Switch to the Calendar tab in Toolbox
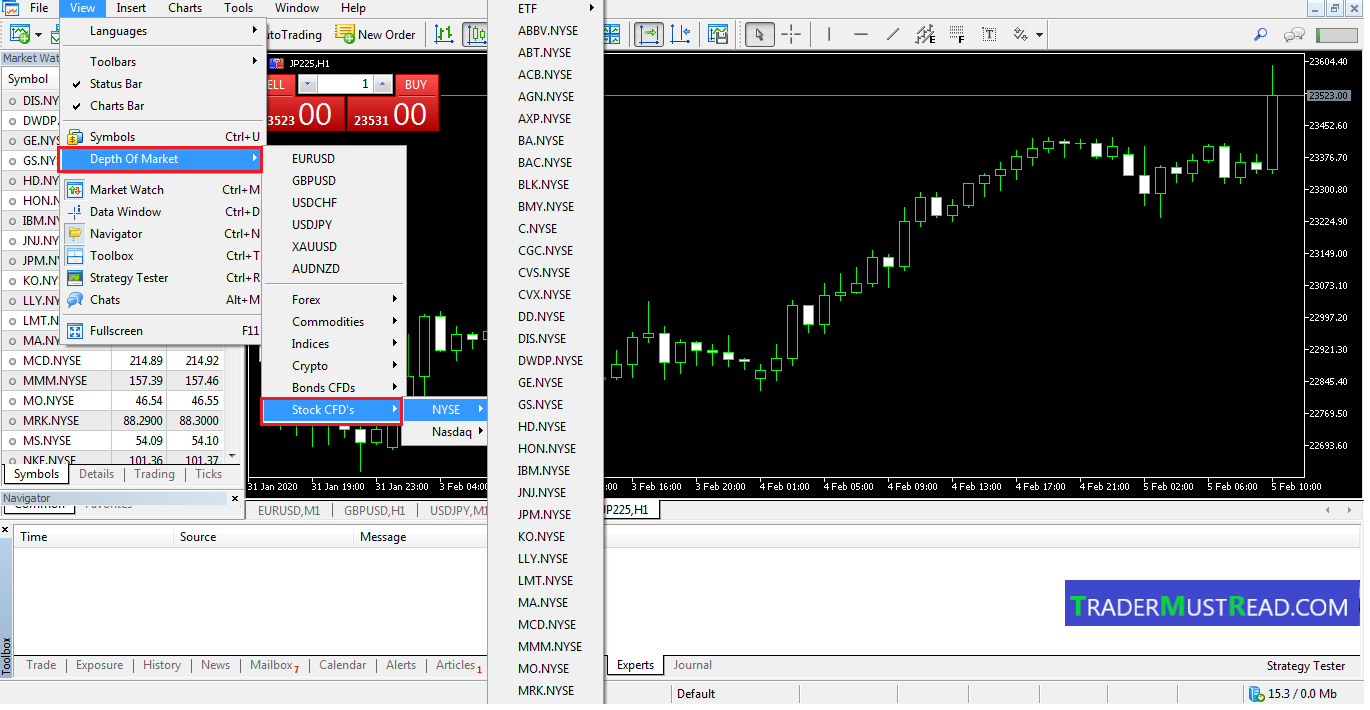The image size is (1370, 710). click(x=343, y=666)
